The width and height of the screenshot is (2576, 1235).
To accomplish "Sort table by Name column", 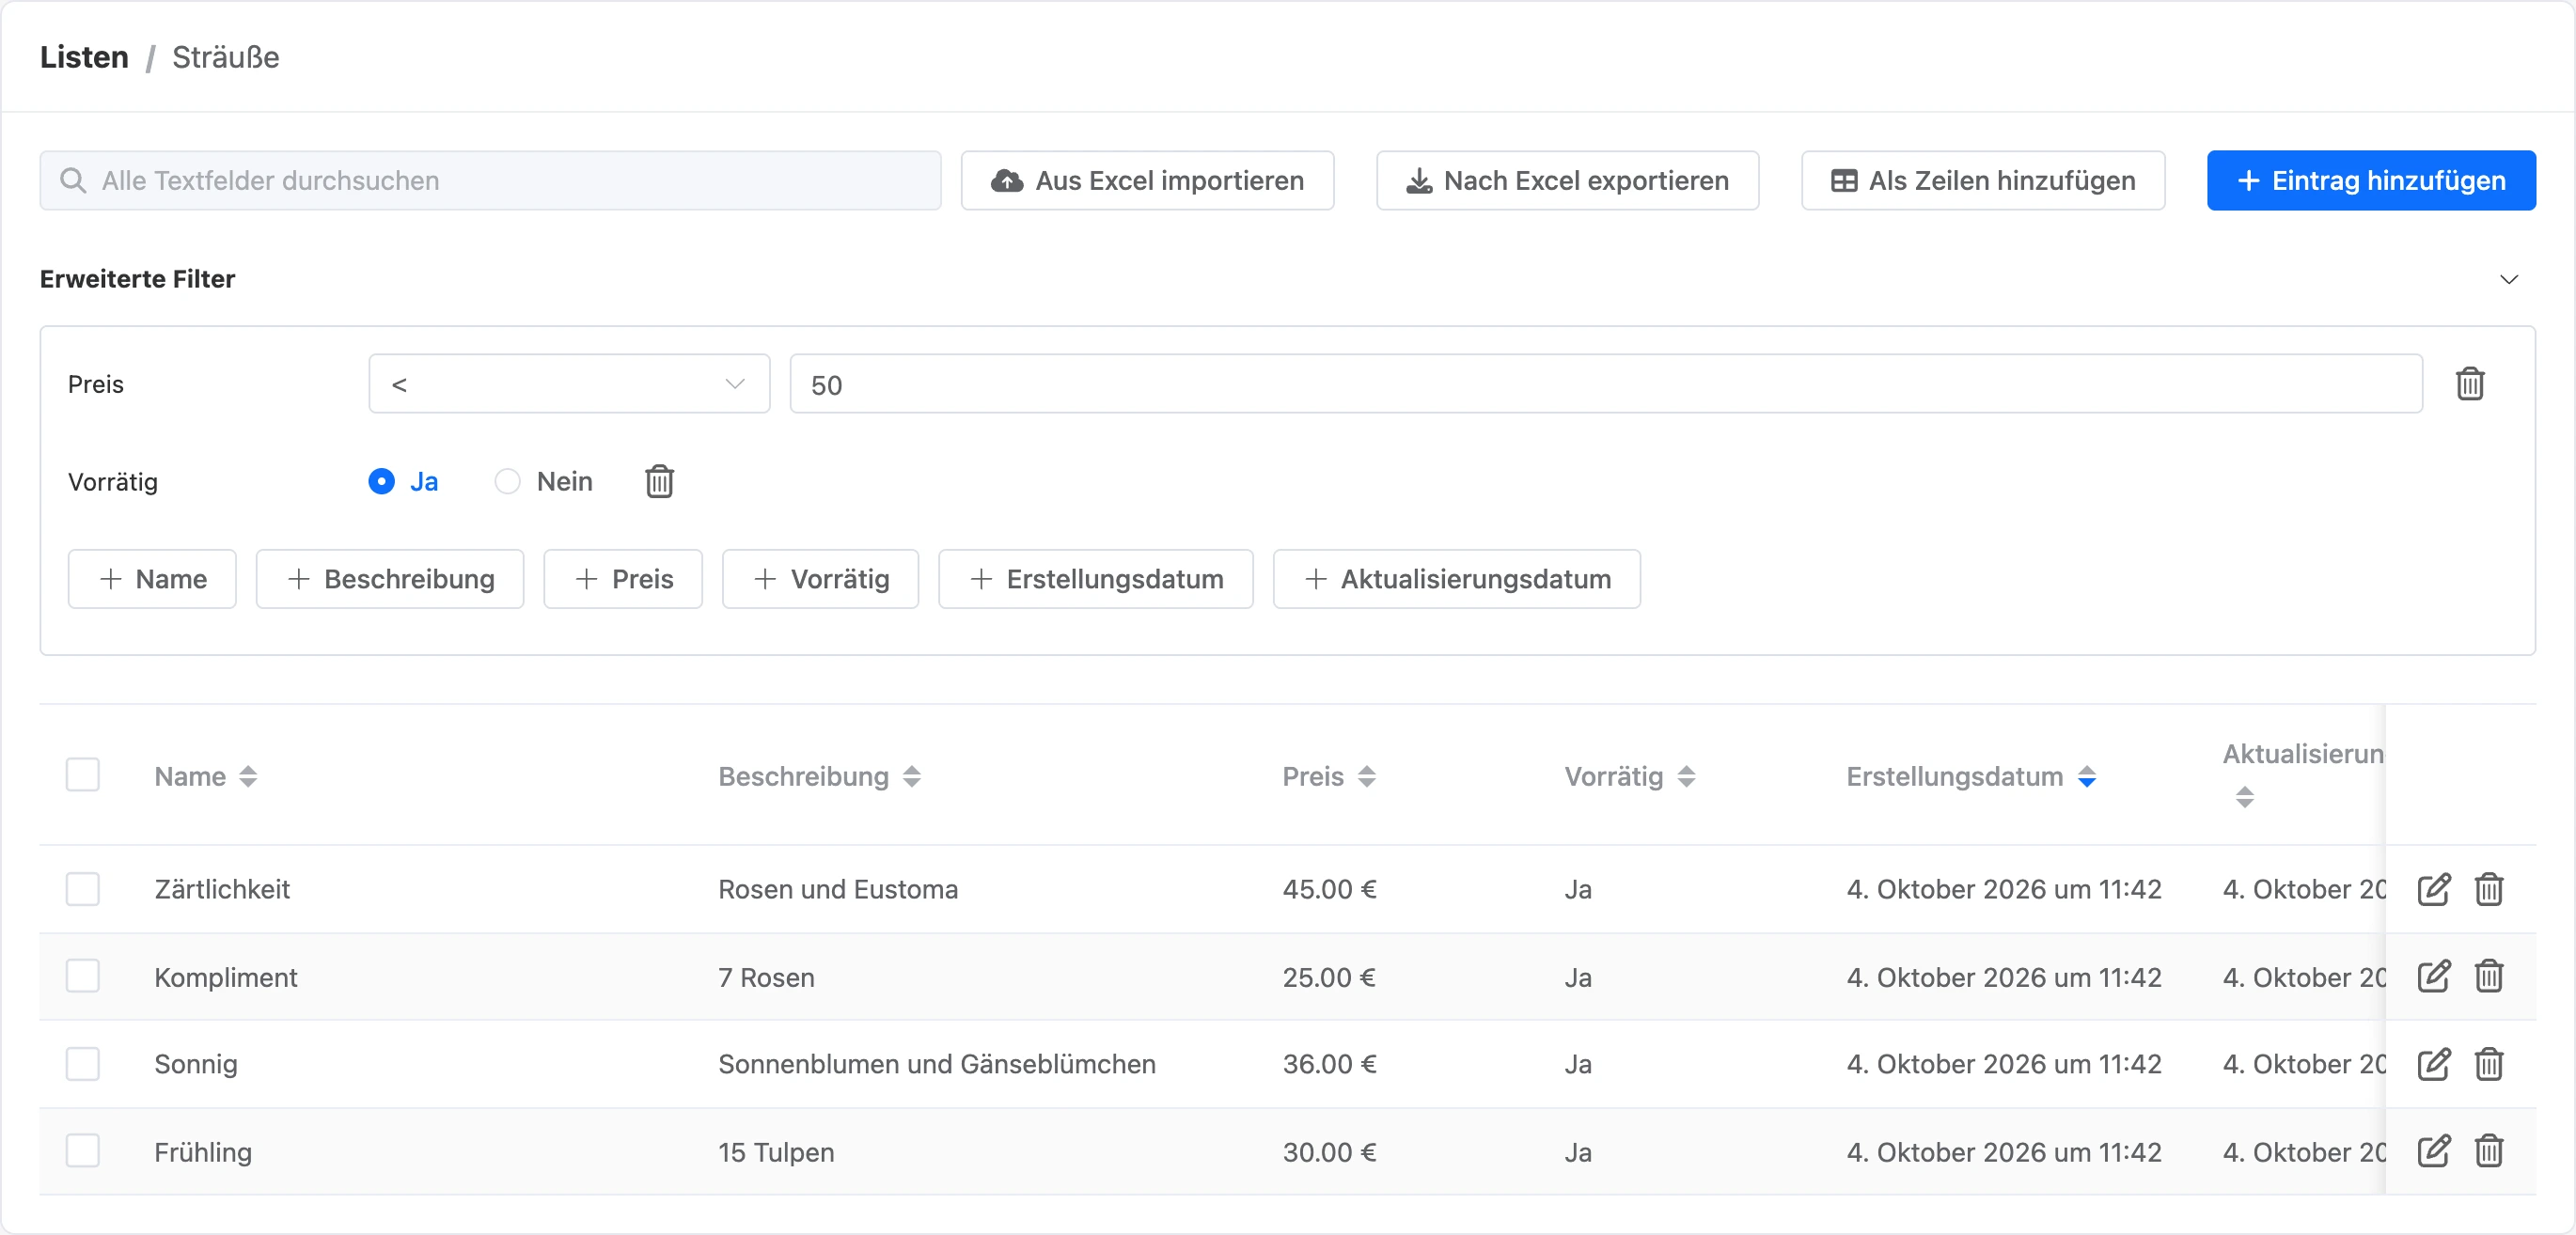I will pos(248,776).
